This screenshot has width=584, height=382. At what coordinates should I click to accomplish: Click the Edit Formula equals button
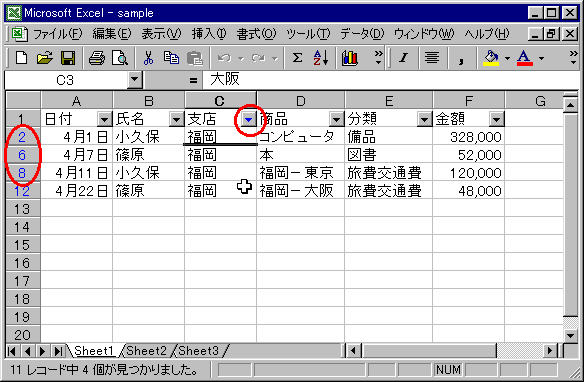coord(193,80)
